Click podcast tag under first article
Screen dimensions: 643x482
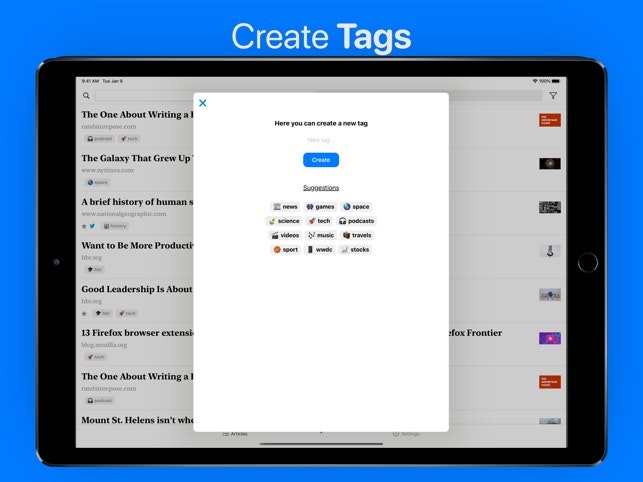[x=99, y=139]
